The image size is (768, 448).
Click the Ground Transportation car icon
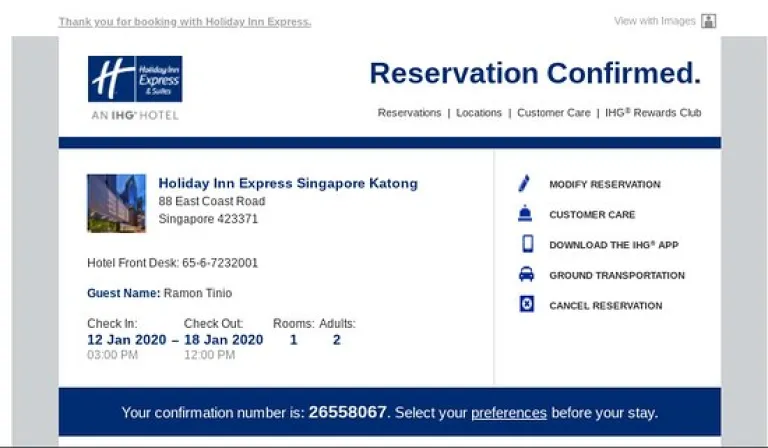point(526,274)
